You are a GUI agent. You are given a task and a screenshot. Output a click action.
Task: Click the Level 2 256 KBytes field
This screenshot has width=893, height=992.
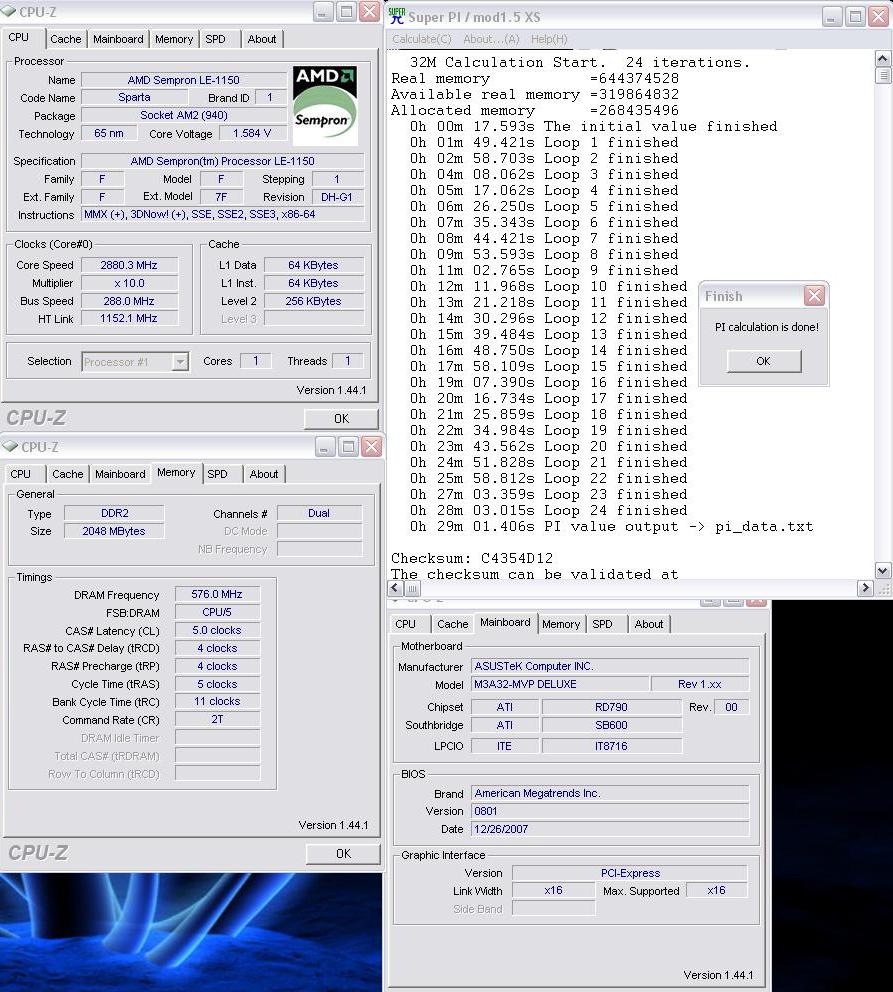(x=314, y=301)
